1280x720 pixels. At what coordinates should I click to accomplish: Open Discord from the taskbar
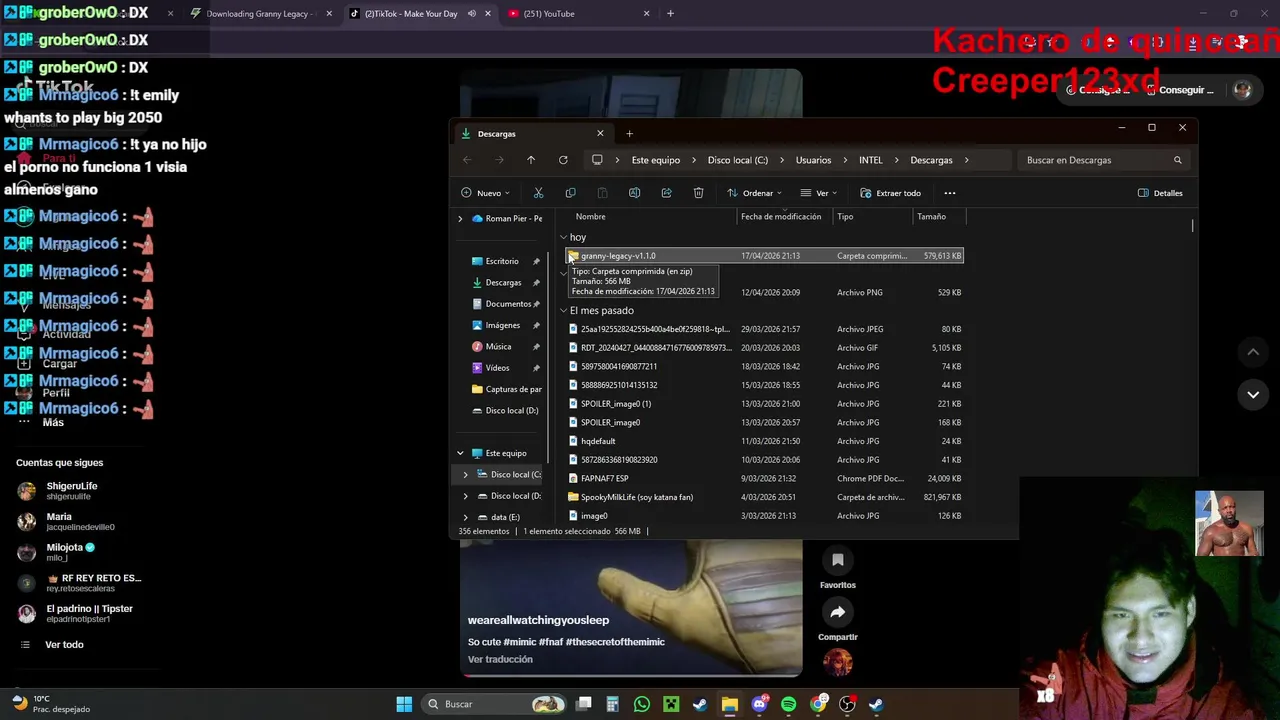pos(759,704)
